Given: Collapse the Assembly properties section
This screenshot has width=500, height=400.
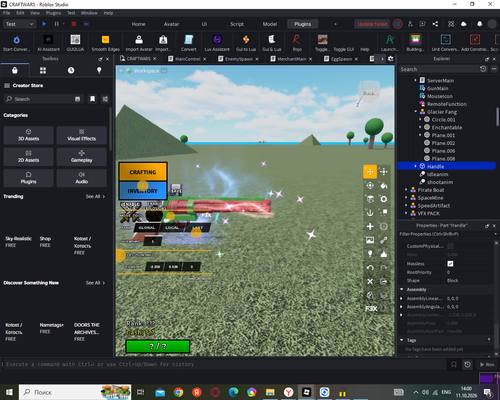Looking at the screenshot, I should point(402,289).
